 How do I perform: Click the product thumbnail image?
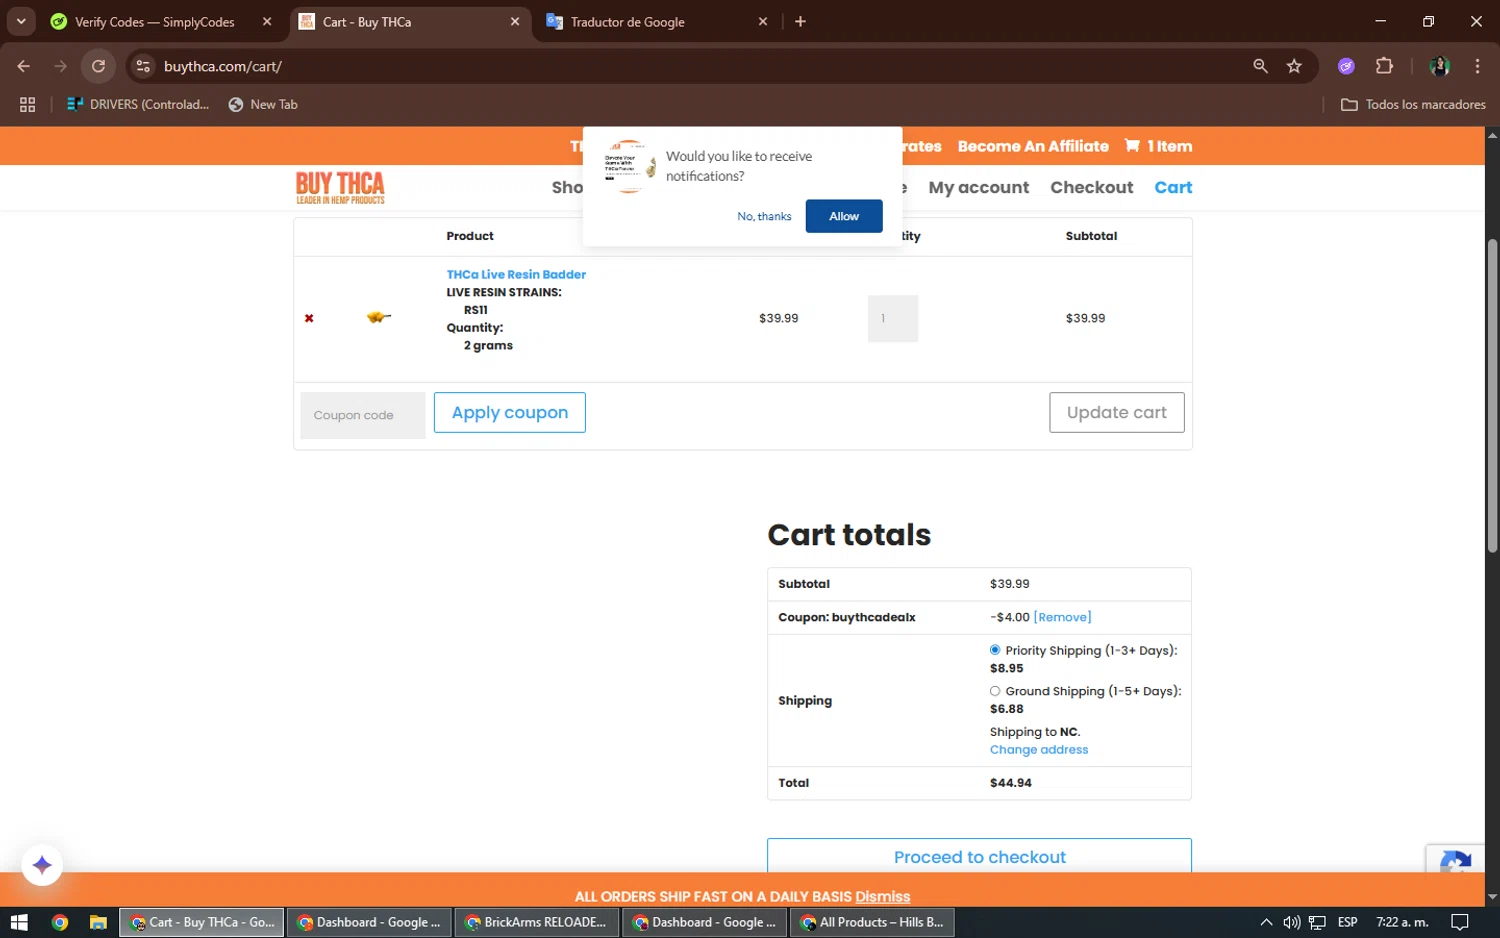click(x=378, y=317)
